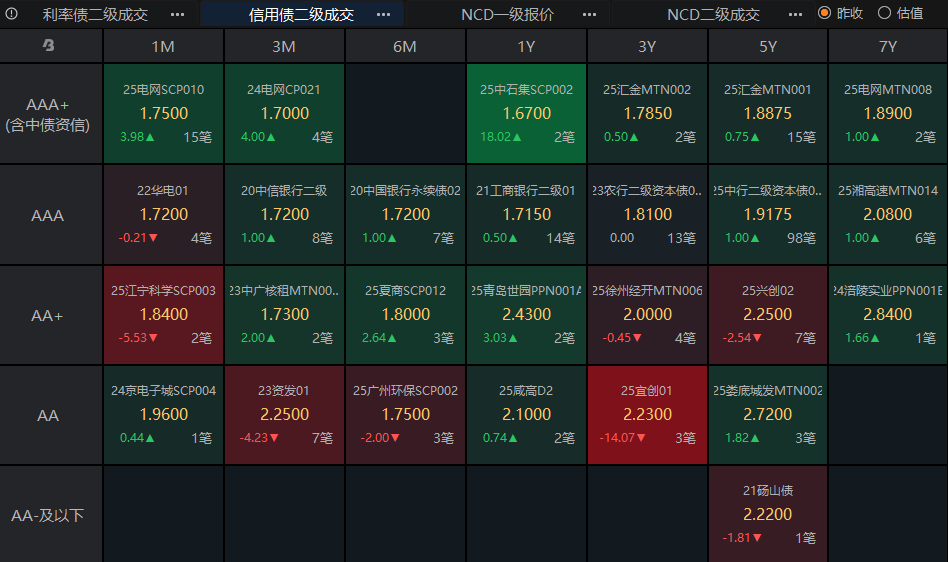948x562 pixels.
Task: Open the 25娄底城发MTN002 cell
Action: (768, 415)
